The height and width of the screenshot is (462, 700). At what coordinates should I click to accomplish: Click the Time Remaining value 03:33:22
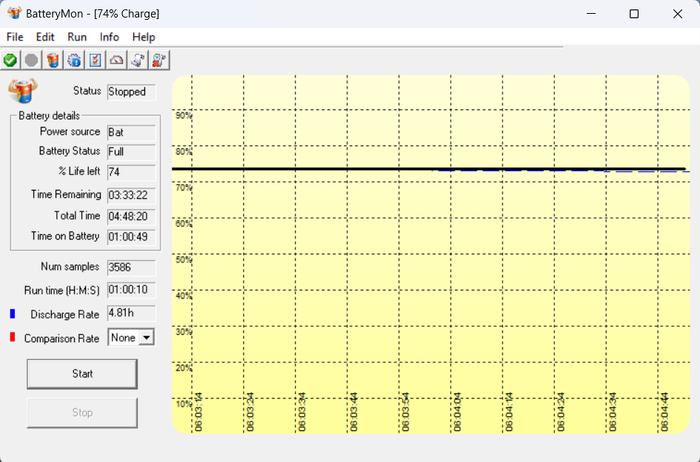pos(131,196)
